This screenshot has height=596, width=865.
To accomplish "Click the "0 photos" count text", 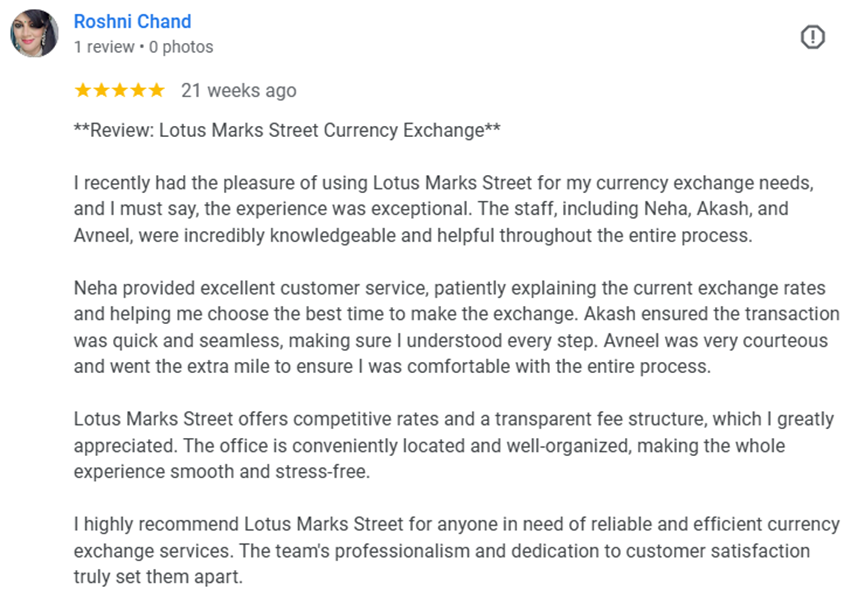I will (x=181, y=47).
